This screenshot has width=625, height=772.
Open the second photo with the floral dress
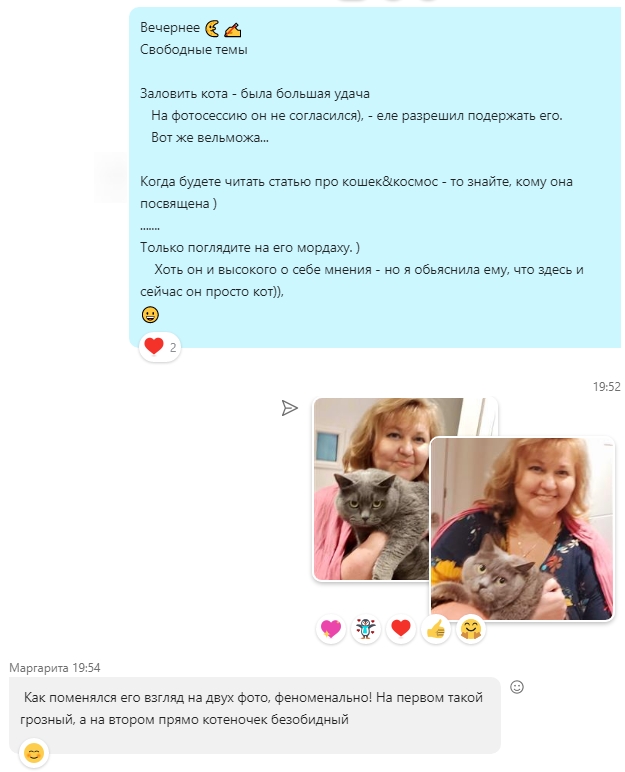(x=522, y=529)
